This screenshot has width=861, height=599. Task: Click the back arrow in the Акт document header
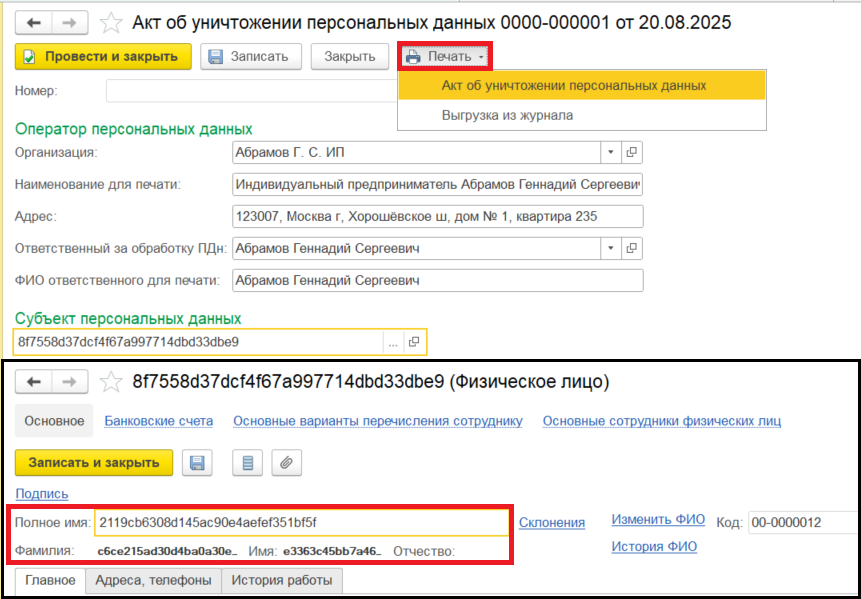click(33, 22)
